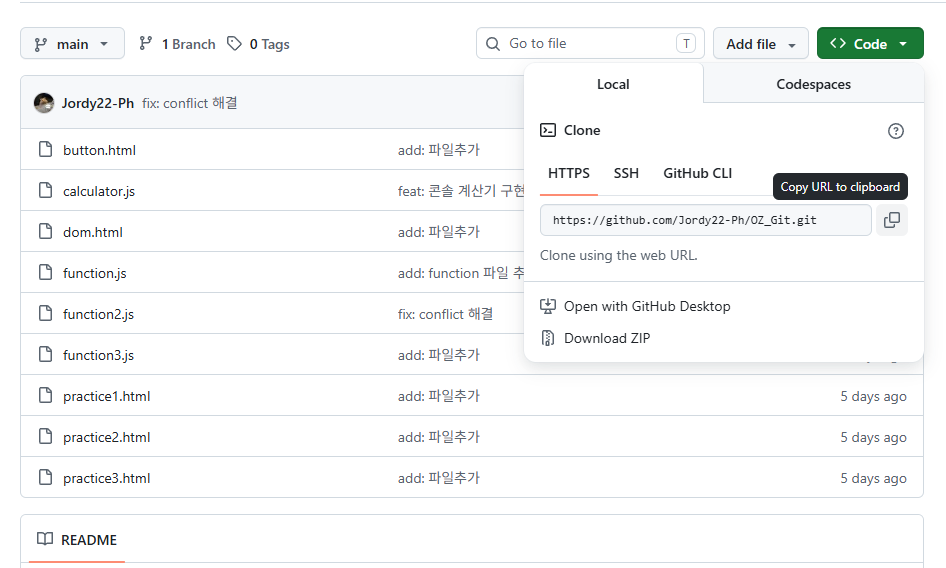Select the repository clone URL field
946x568 pixels.
[705, 220]
